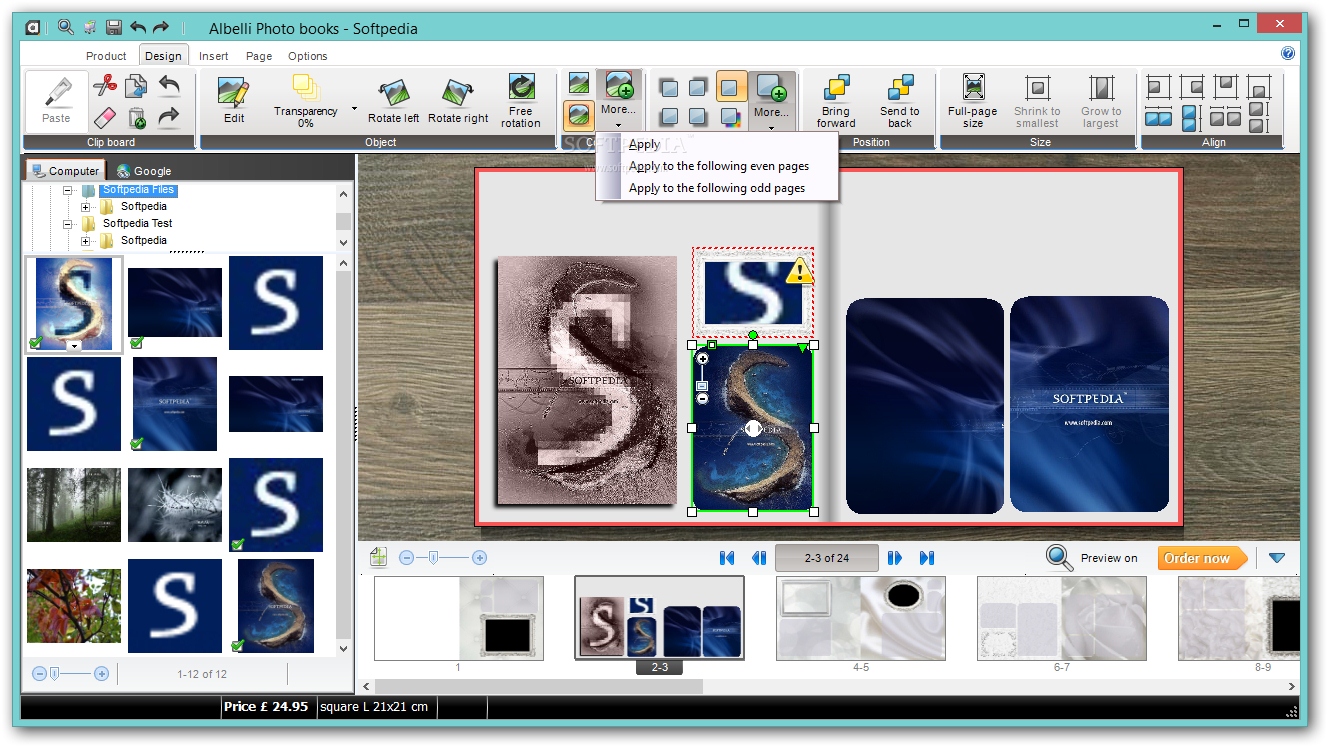Image resolution: width=1328 pixels, height=747 pixels.
Task: Select the first shadow style in top row
Action: pos(670,88)
